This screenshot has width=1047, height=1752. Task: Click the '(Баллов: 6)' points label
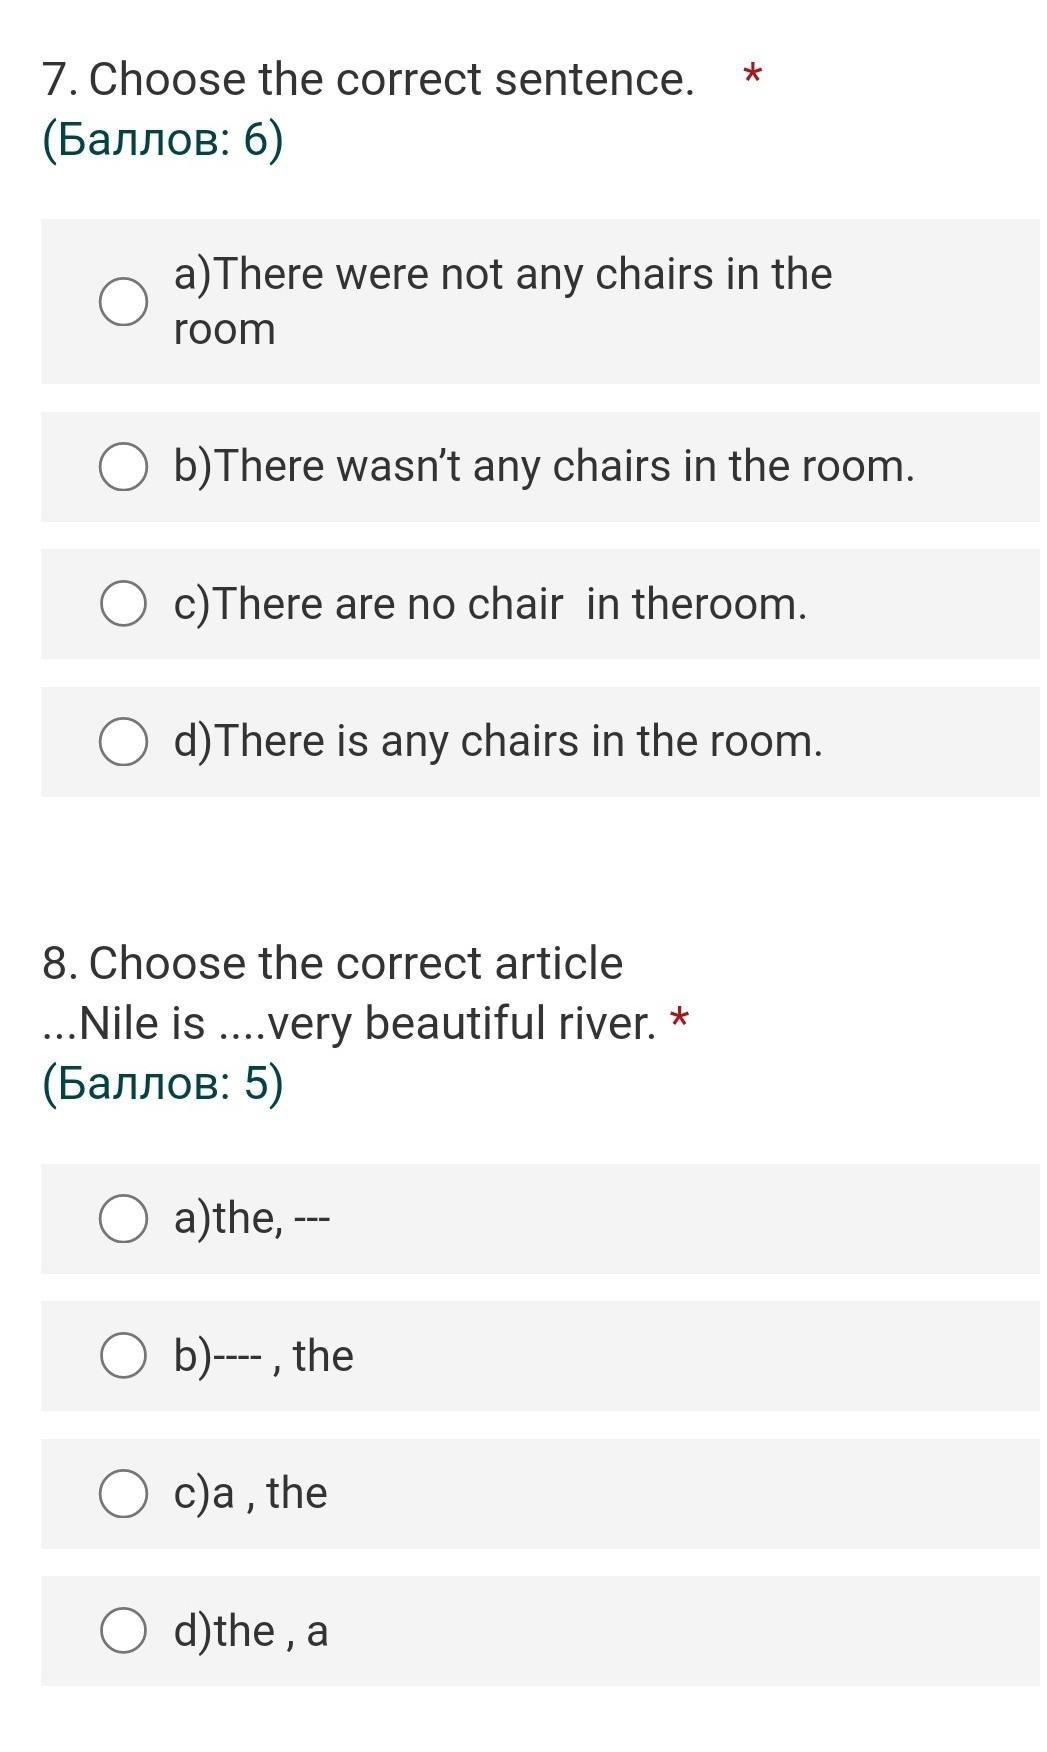click(163, 139)
